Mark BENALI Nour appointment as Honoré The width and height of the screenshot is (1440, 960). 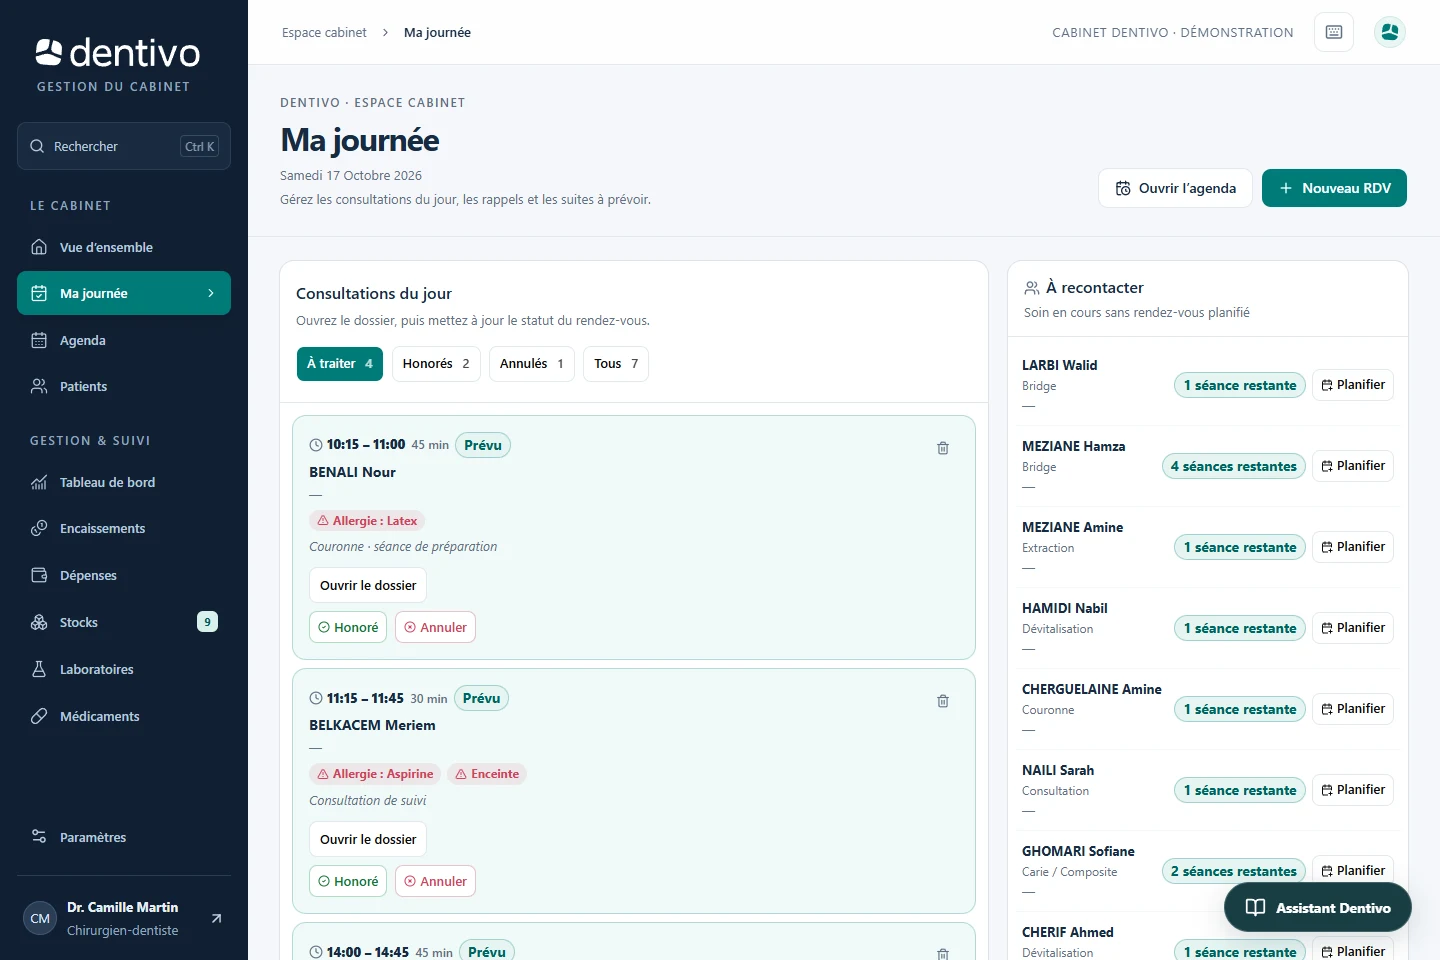point(348,627)
